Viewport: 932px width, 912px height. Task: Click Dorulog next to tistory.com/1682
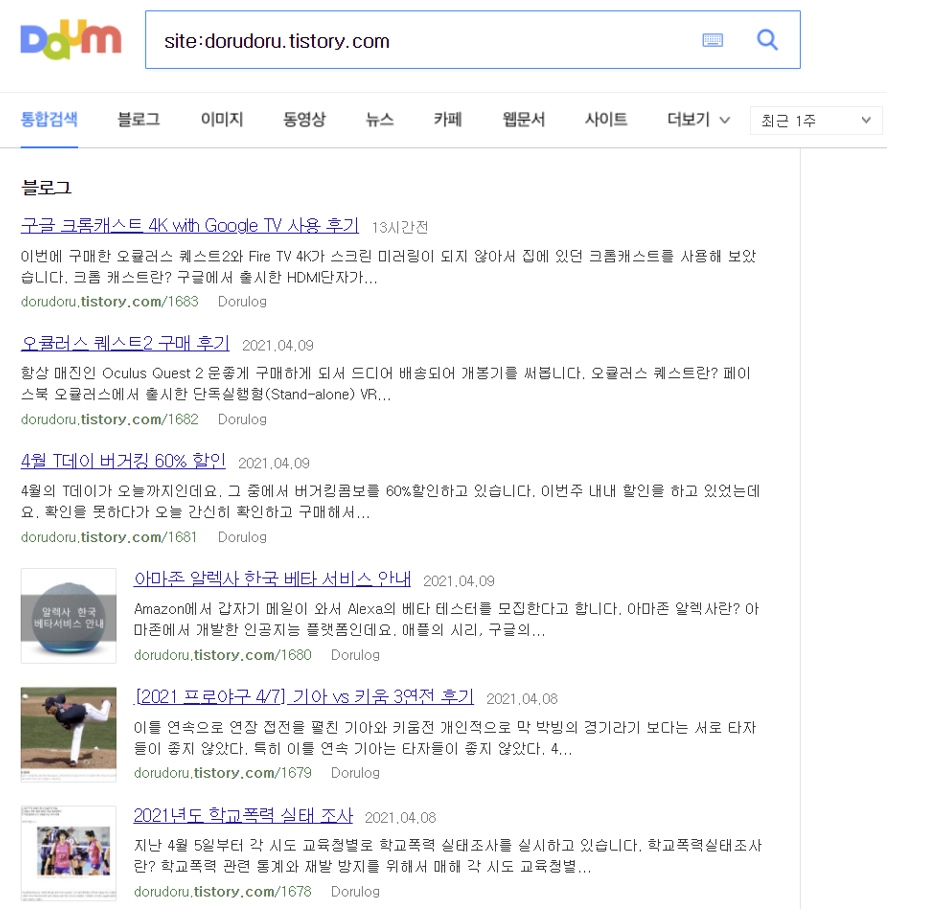pyautogui.click(x=242, y=420)
